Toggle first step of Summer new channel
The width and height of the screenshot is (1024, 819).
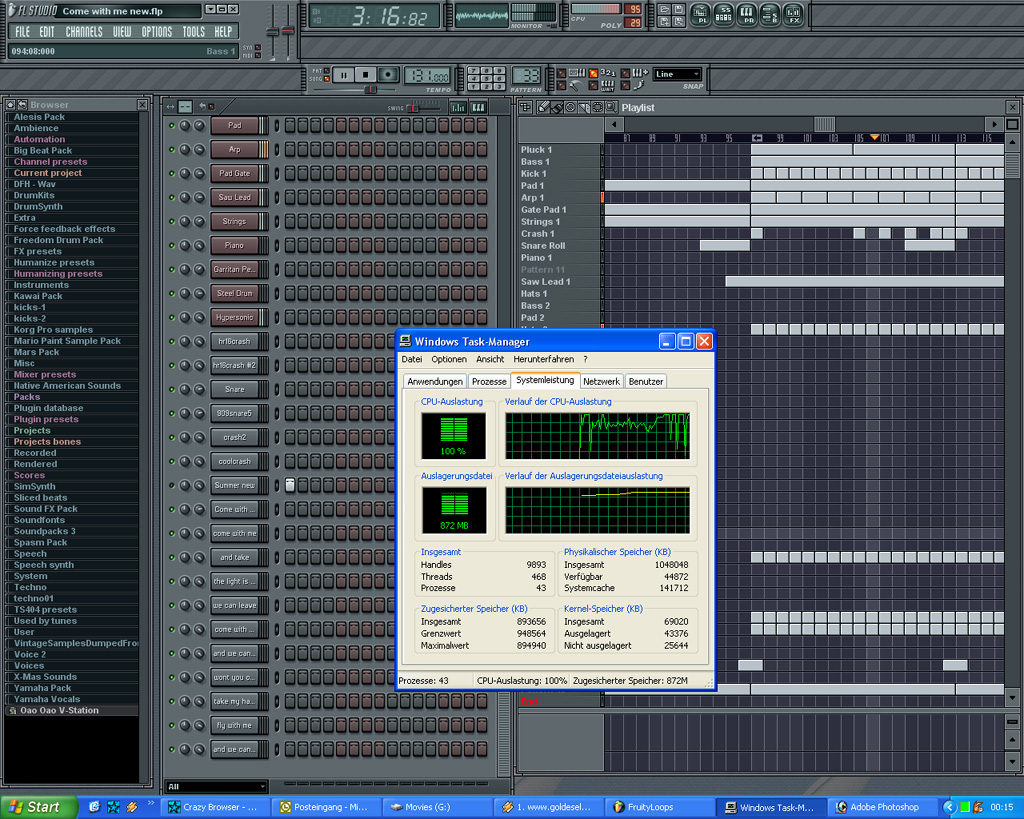point(290,485)
